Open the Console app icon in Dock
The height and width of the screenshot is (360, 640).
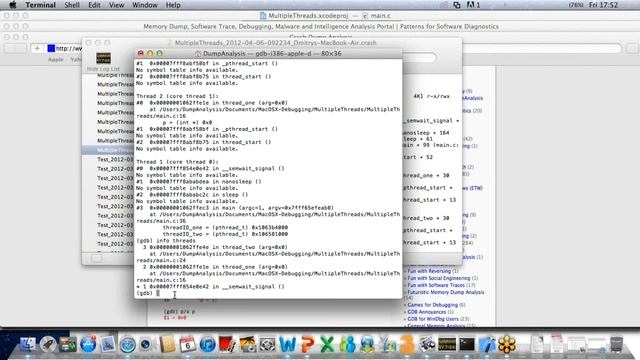[x=447, y=344]
